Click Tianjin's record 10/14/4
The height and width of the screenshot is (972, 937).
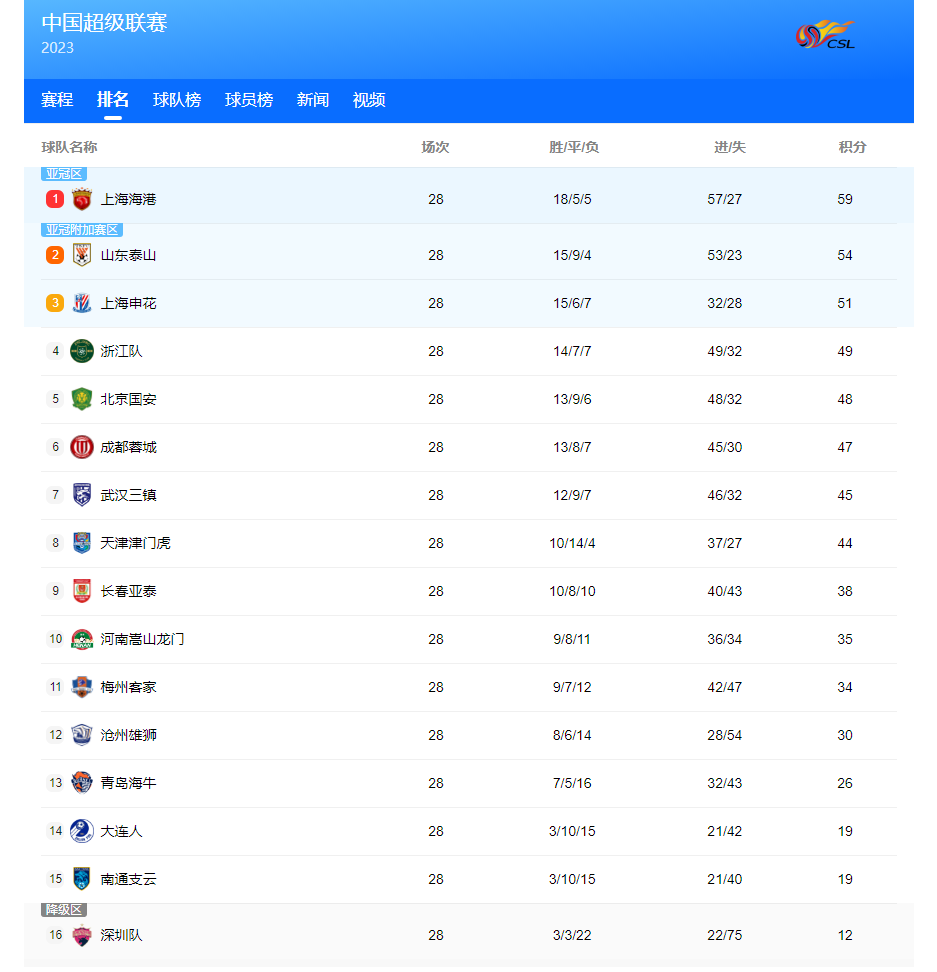(573, 543)
